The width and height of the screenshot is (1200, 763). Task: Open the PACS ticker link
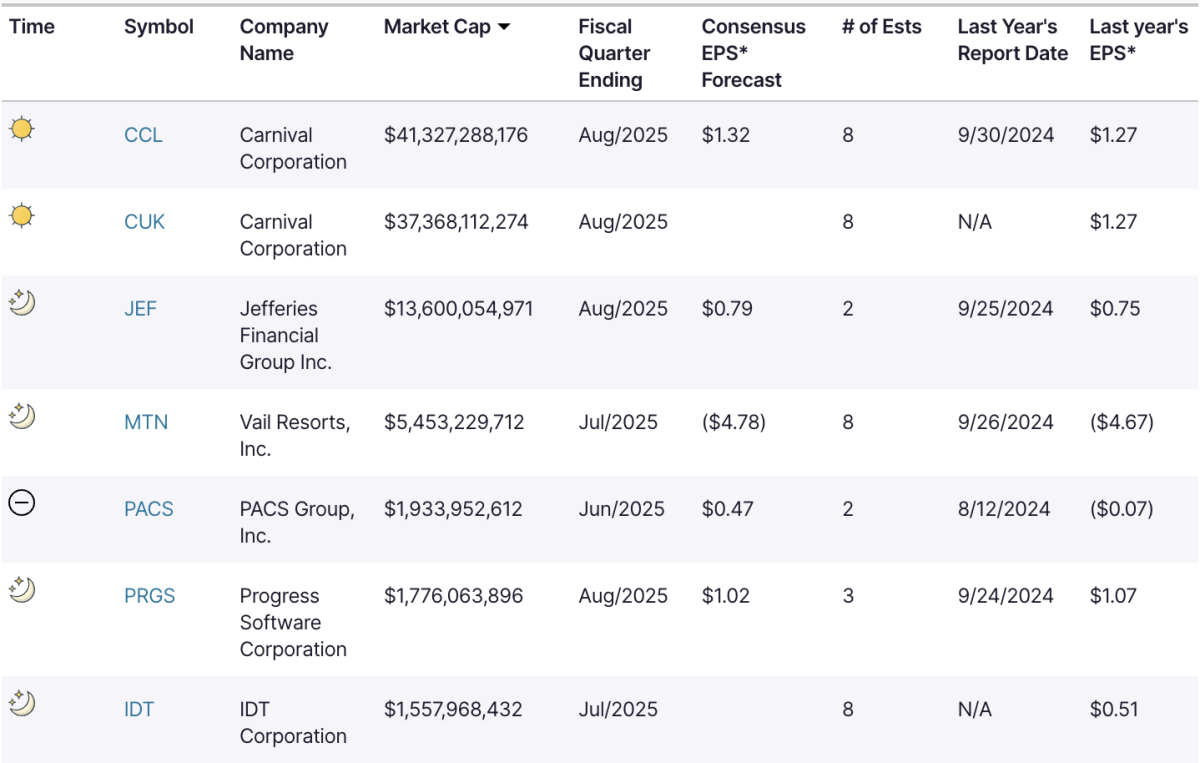[149, 509]
